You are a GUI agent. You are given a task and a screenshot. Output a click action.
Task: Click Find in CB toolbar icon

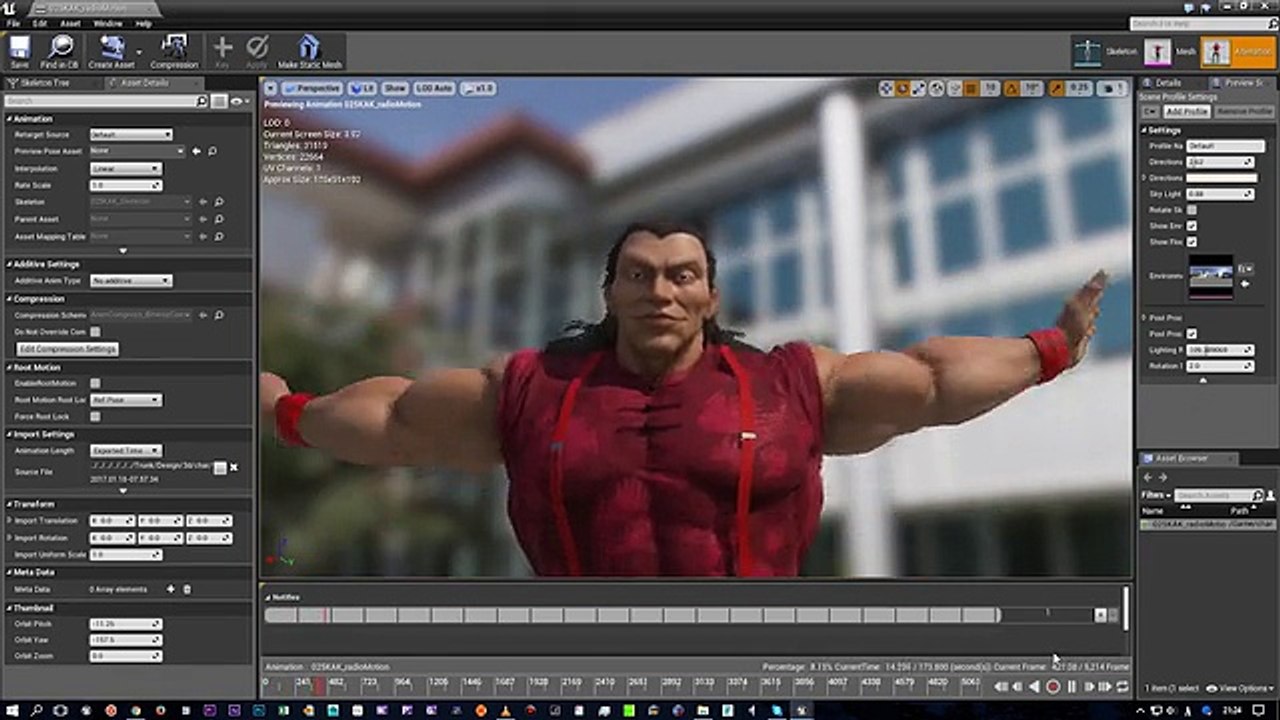click(61, 51)
